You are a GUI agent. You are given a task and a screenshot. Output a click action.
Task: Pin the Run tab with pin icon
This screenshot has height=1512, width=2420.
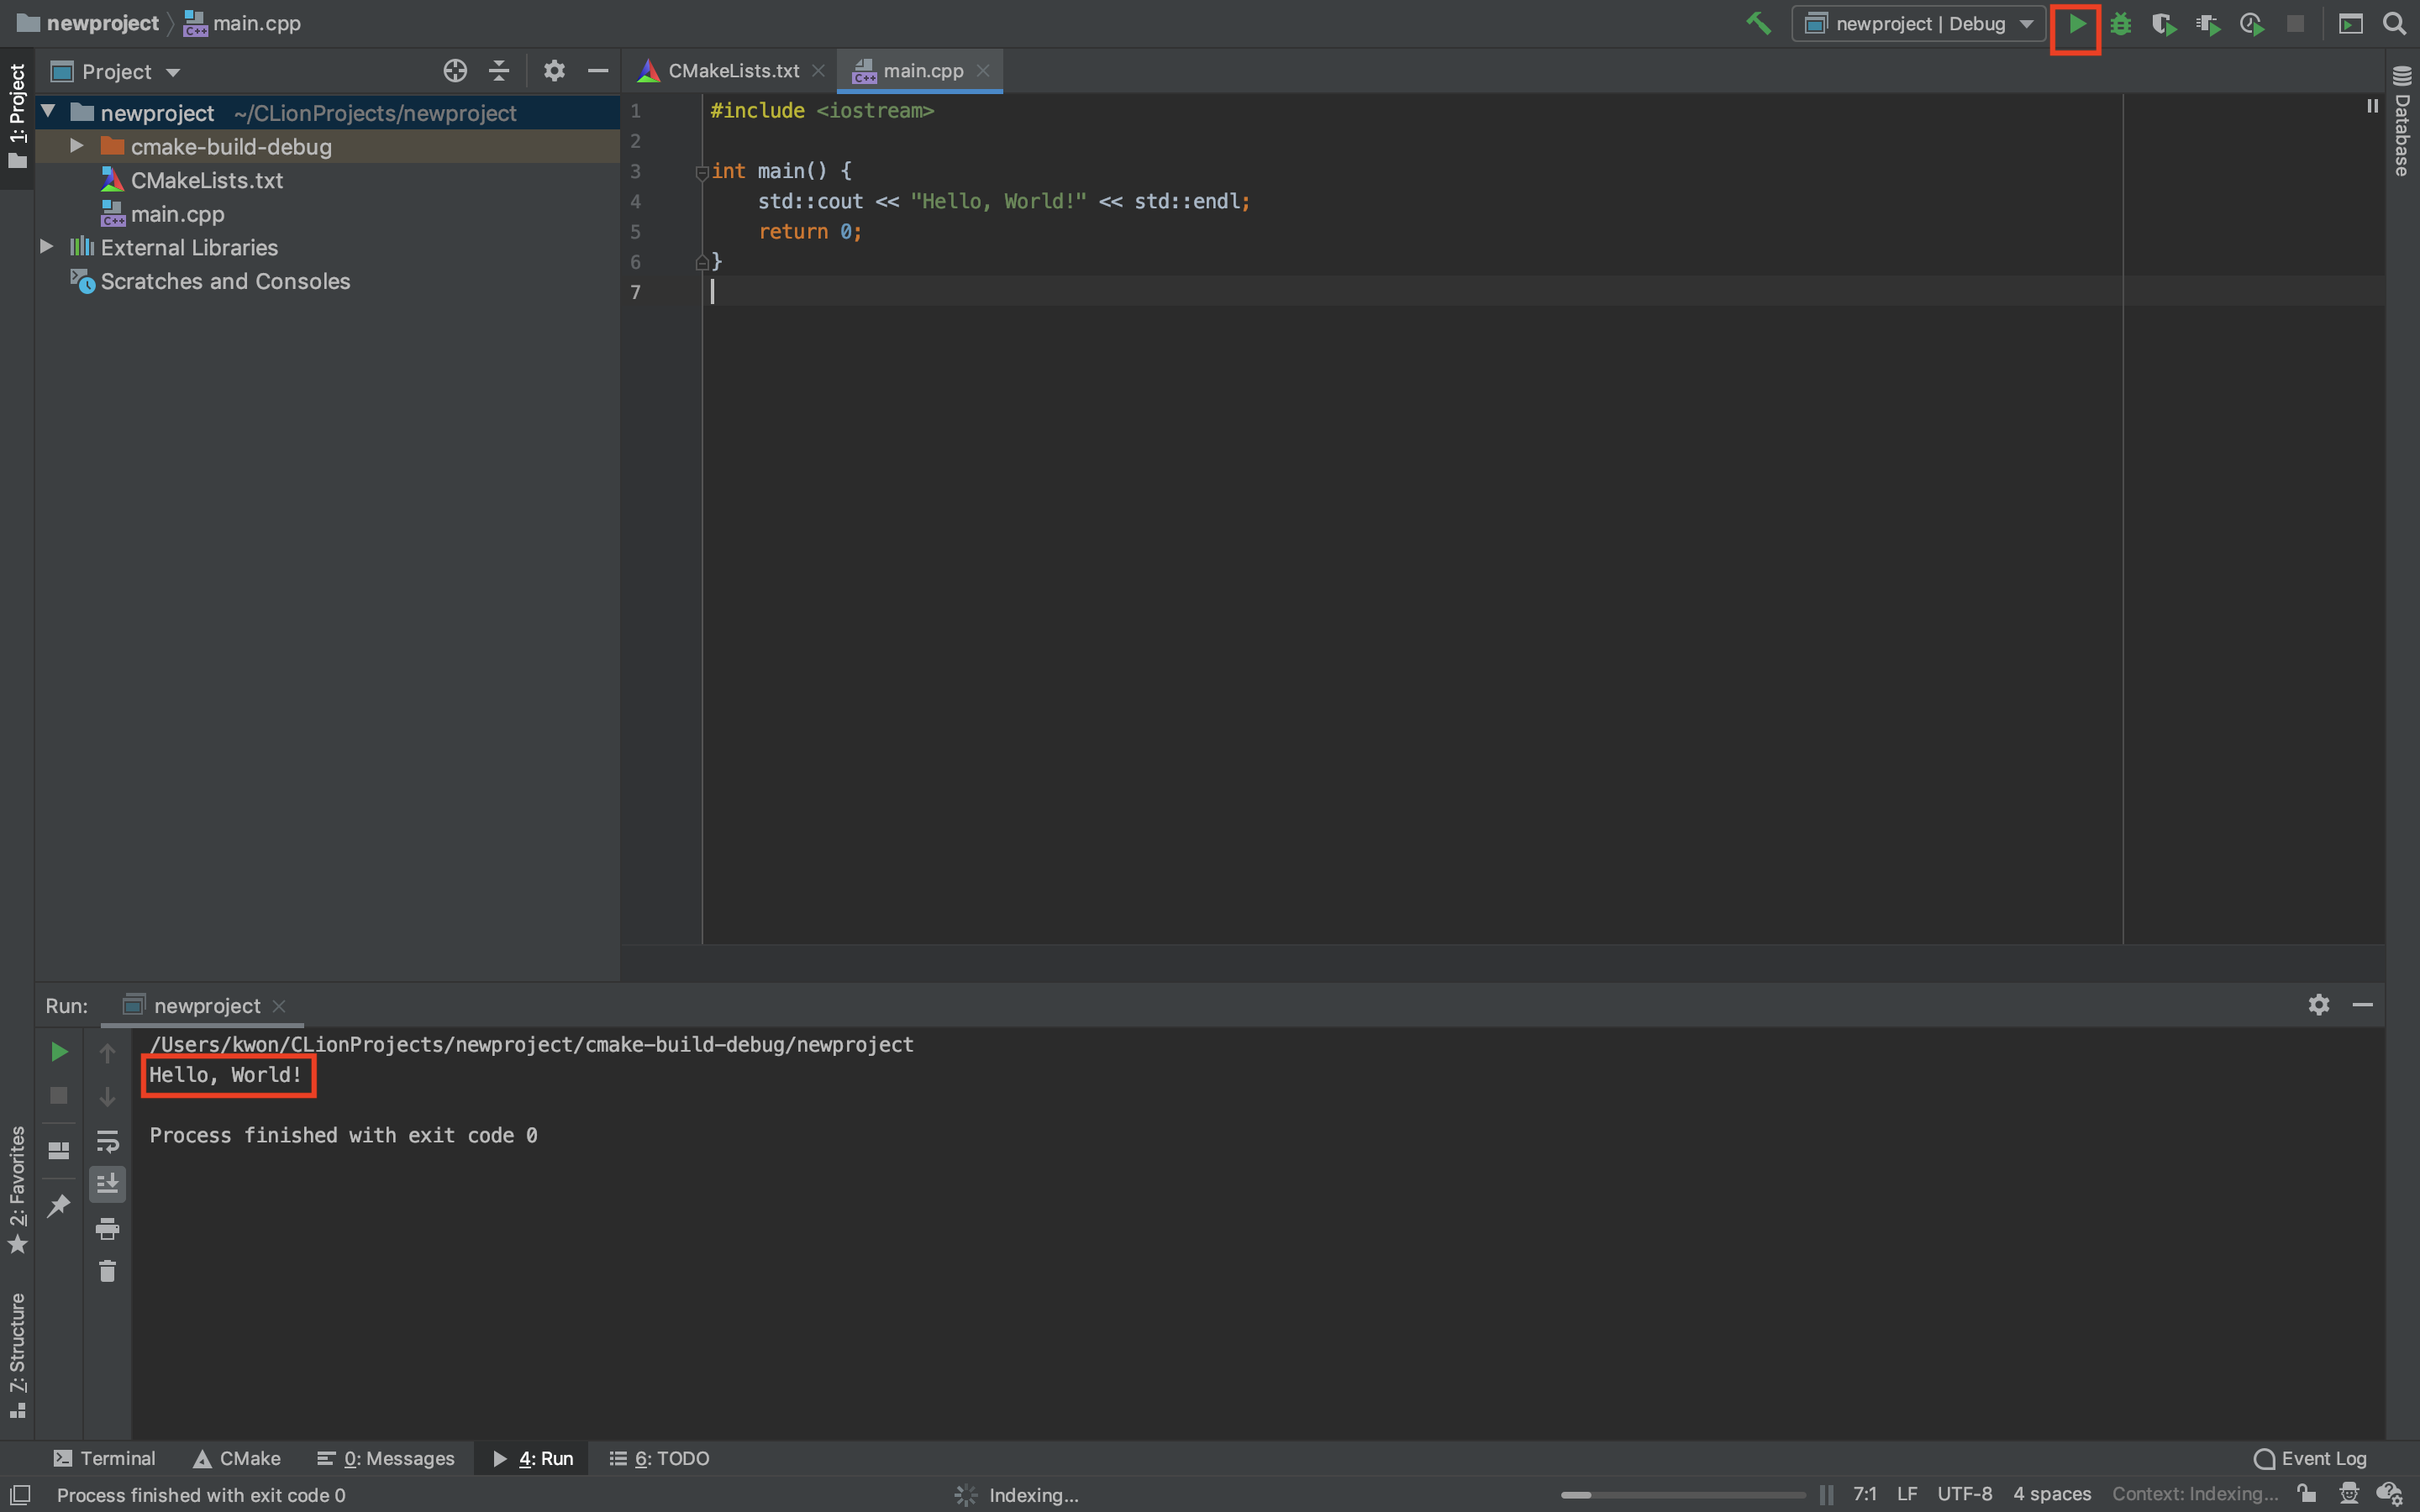coord(59,1205)
